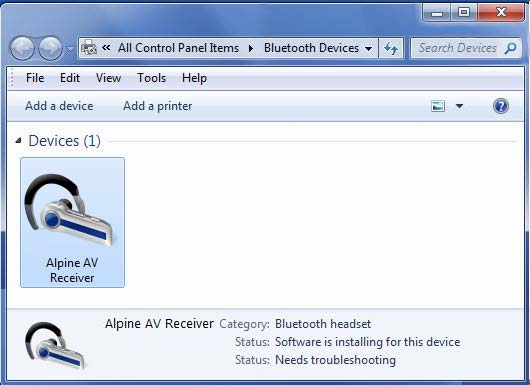
Task: Refresh the Bluetooth Devices view
Action: click(x=391, y=48)
